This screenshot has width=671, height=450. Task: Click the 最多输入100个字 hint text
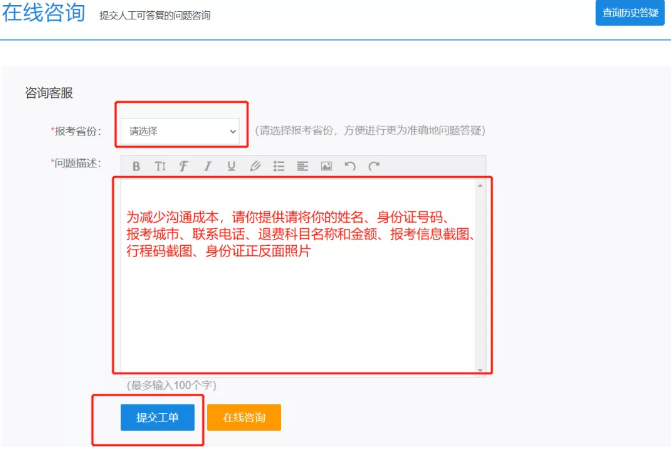pyautogui.click(x=172, y=385)
